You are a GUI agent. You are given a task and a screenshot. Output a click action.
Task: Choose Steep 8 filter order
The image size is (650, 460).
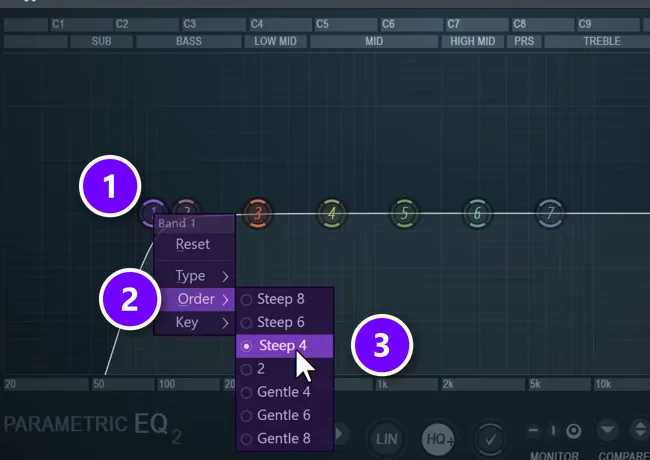(285, 299)
